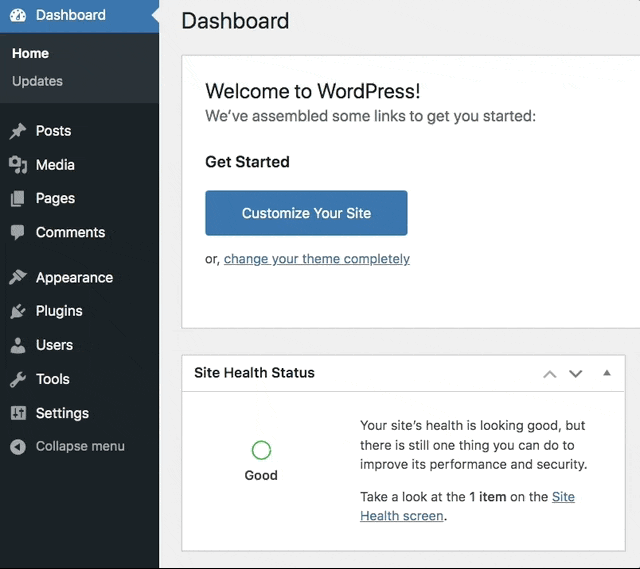This screenshot has width=640, height=569.
Task: Open the Posts menu
Action: point(80,131)
